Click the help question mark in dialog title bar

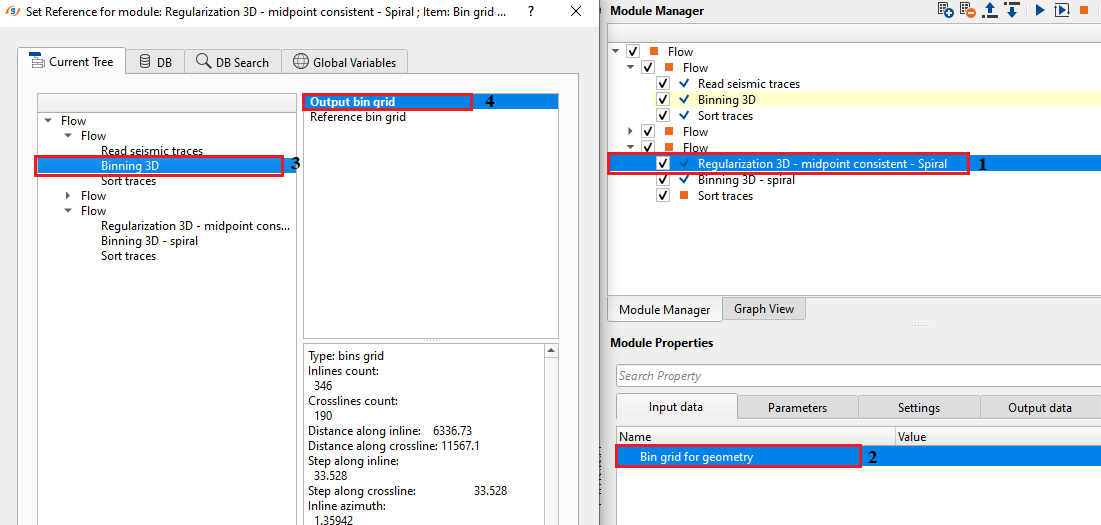click(x=531, y=11)
